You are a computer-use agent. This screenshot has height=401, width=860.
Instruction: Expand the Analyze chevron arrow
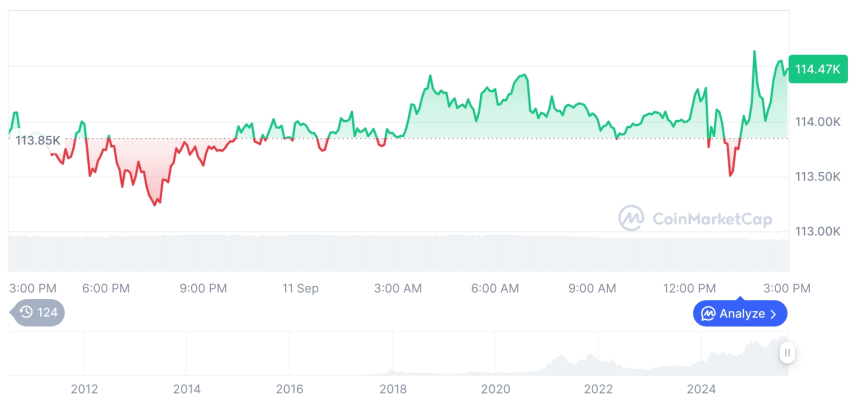(773, 314)
